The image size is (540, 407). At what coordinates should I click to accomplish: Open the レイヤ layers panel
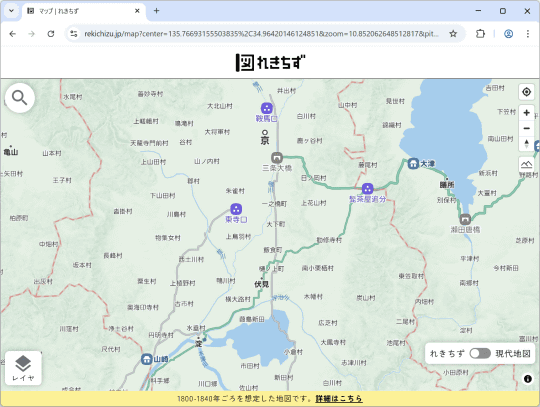click(x=23, y=368)
